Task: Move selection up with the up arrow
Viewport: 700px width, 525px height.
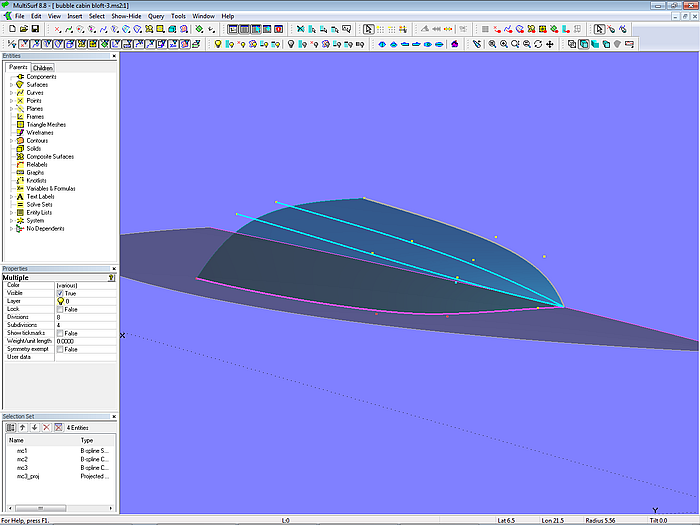Action: coord(22,427)
